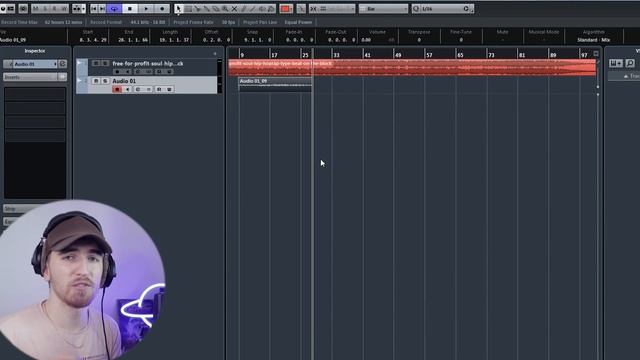Deactivate all Write automation W button

point(64,9)
